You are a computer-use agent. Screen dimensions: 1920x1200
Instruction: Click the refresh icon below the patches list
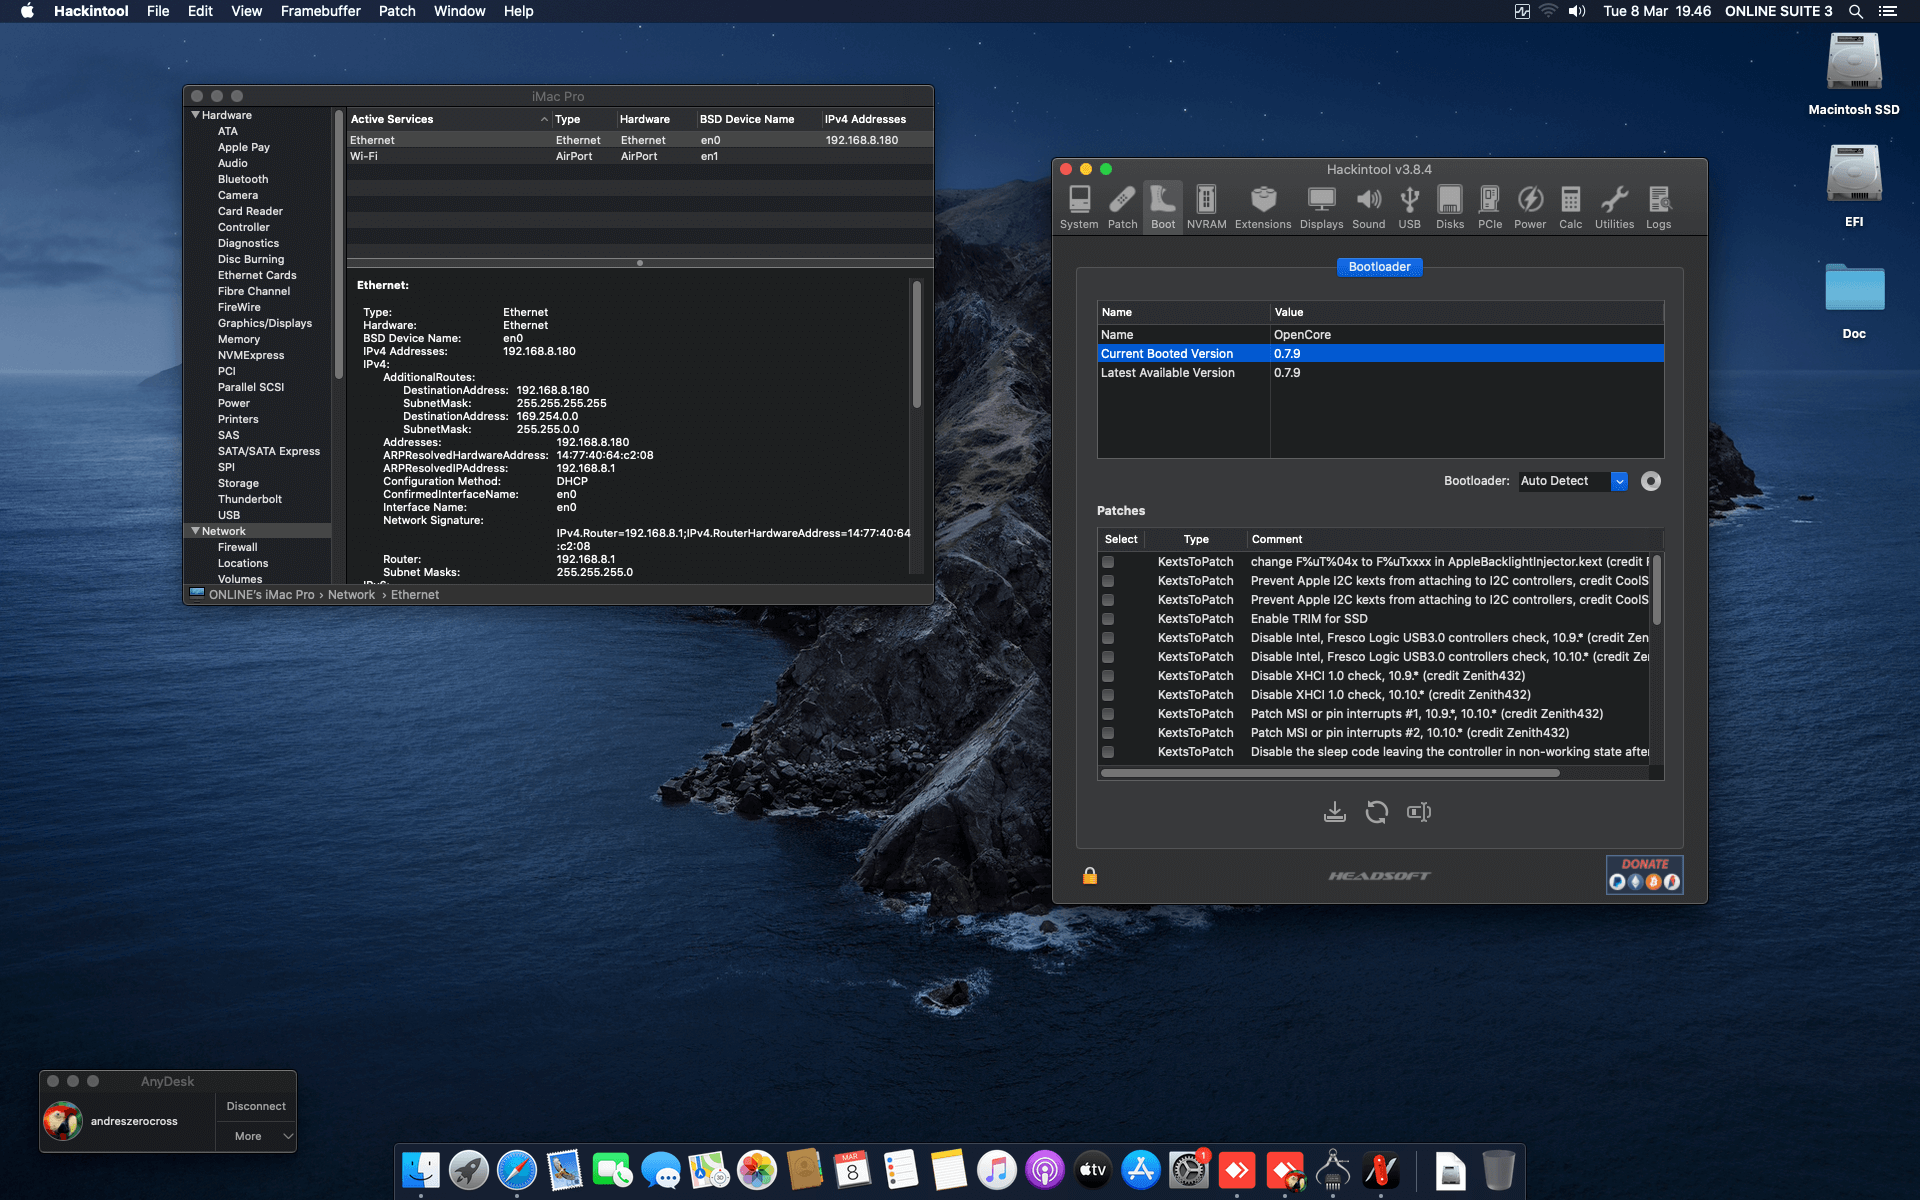click(1377, 811)
